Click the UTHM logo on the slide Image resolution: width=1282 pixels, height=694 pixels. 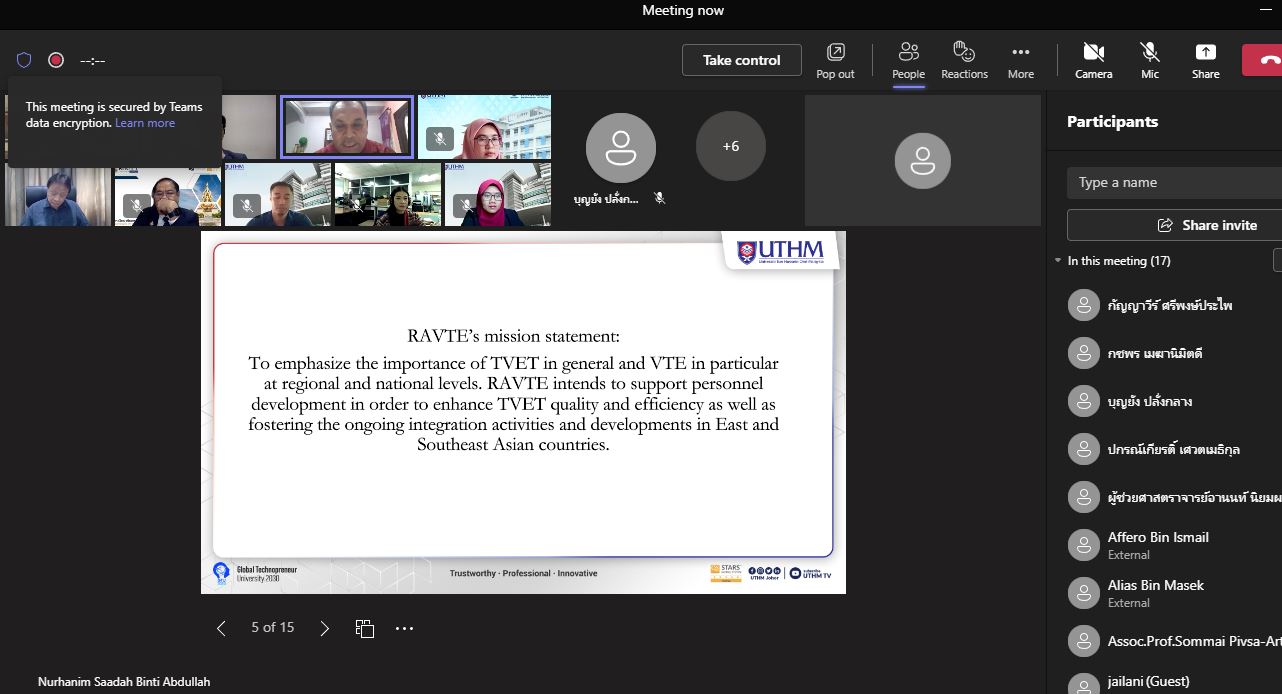pos(780,251)
